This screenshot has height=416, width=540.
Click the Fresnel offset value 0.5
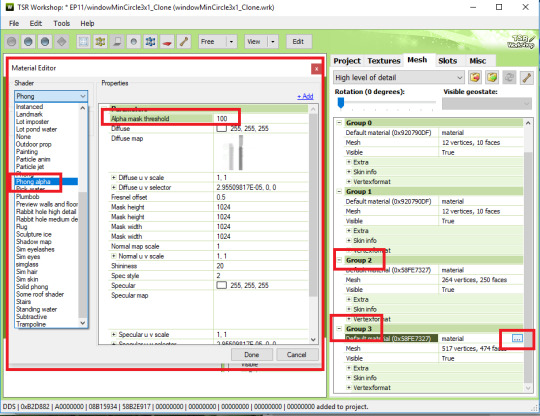click(221, 197)
